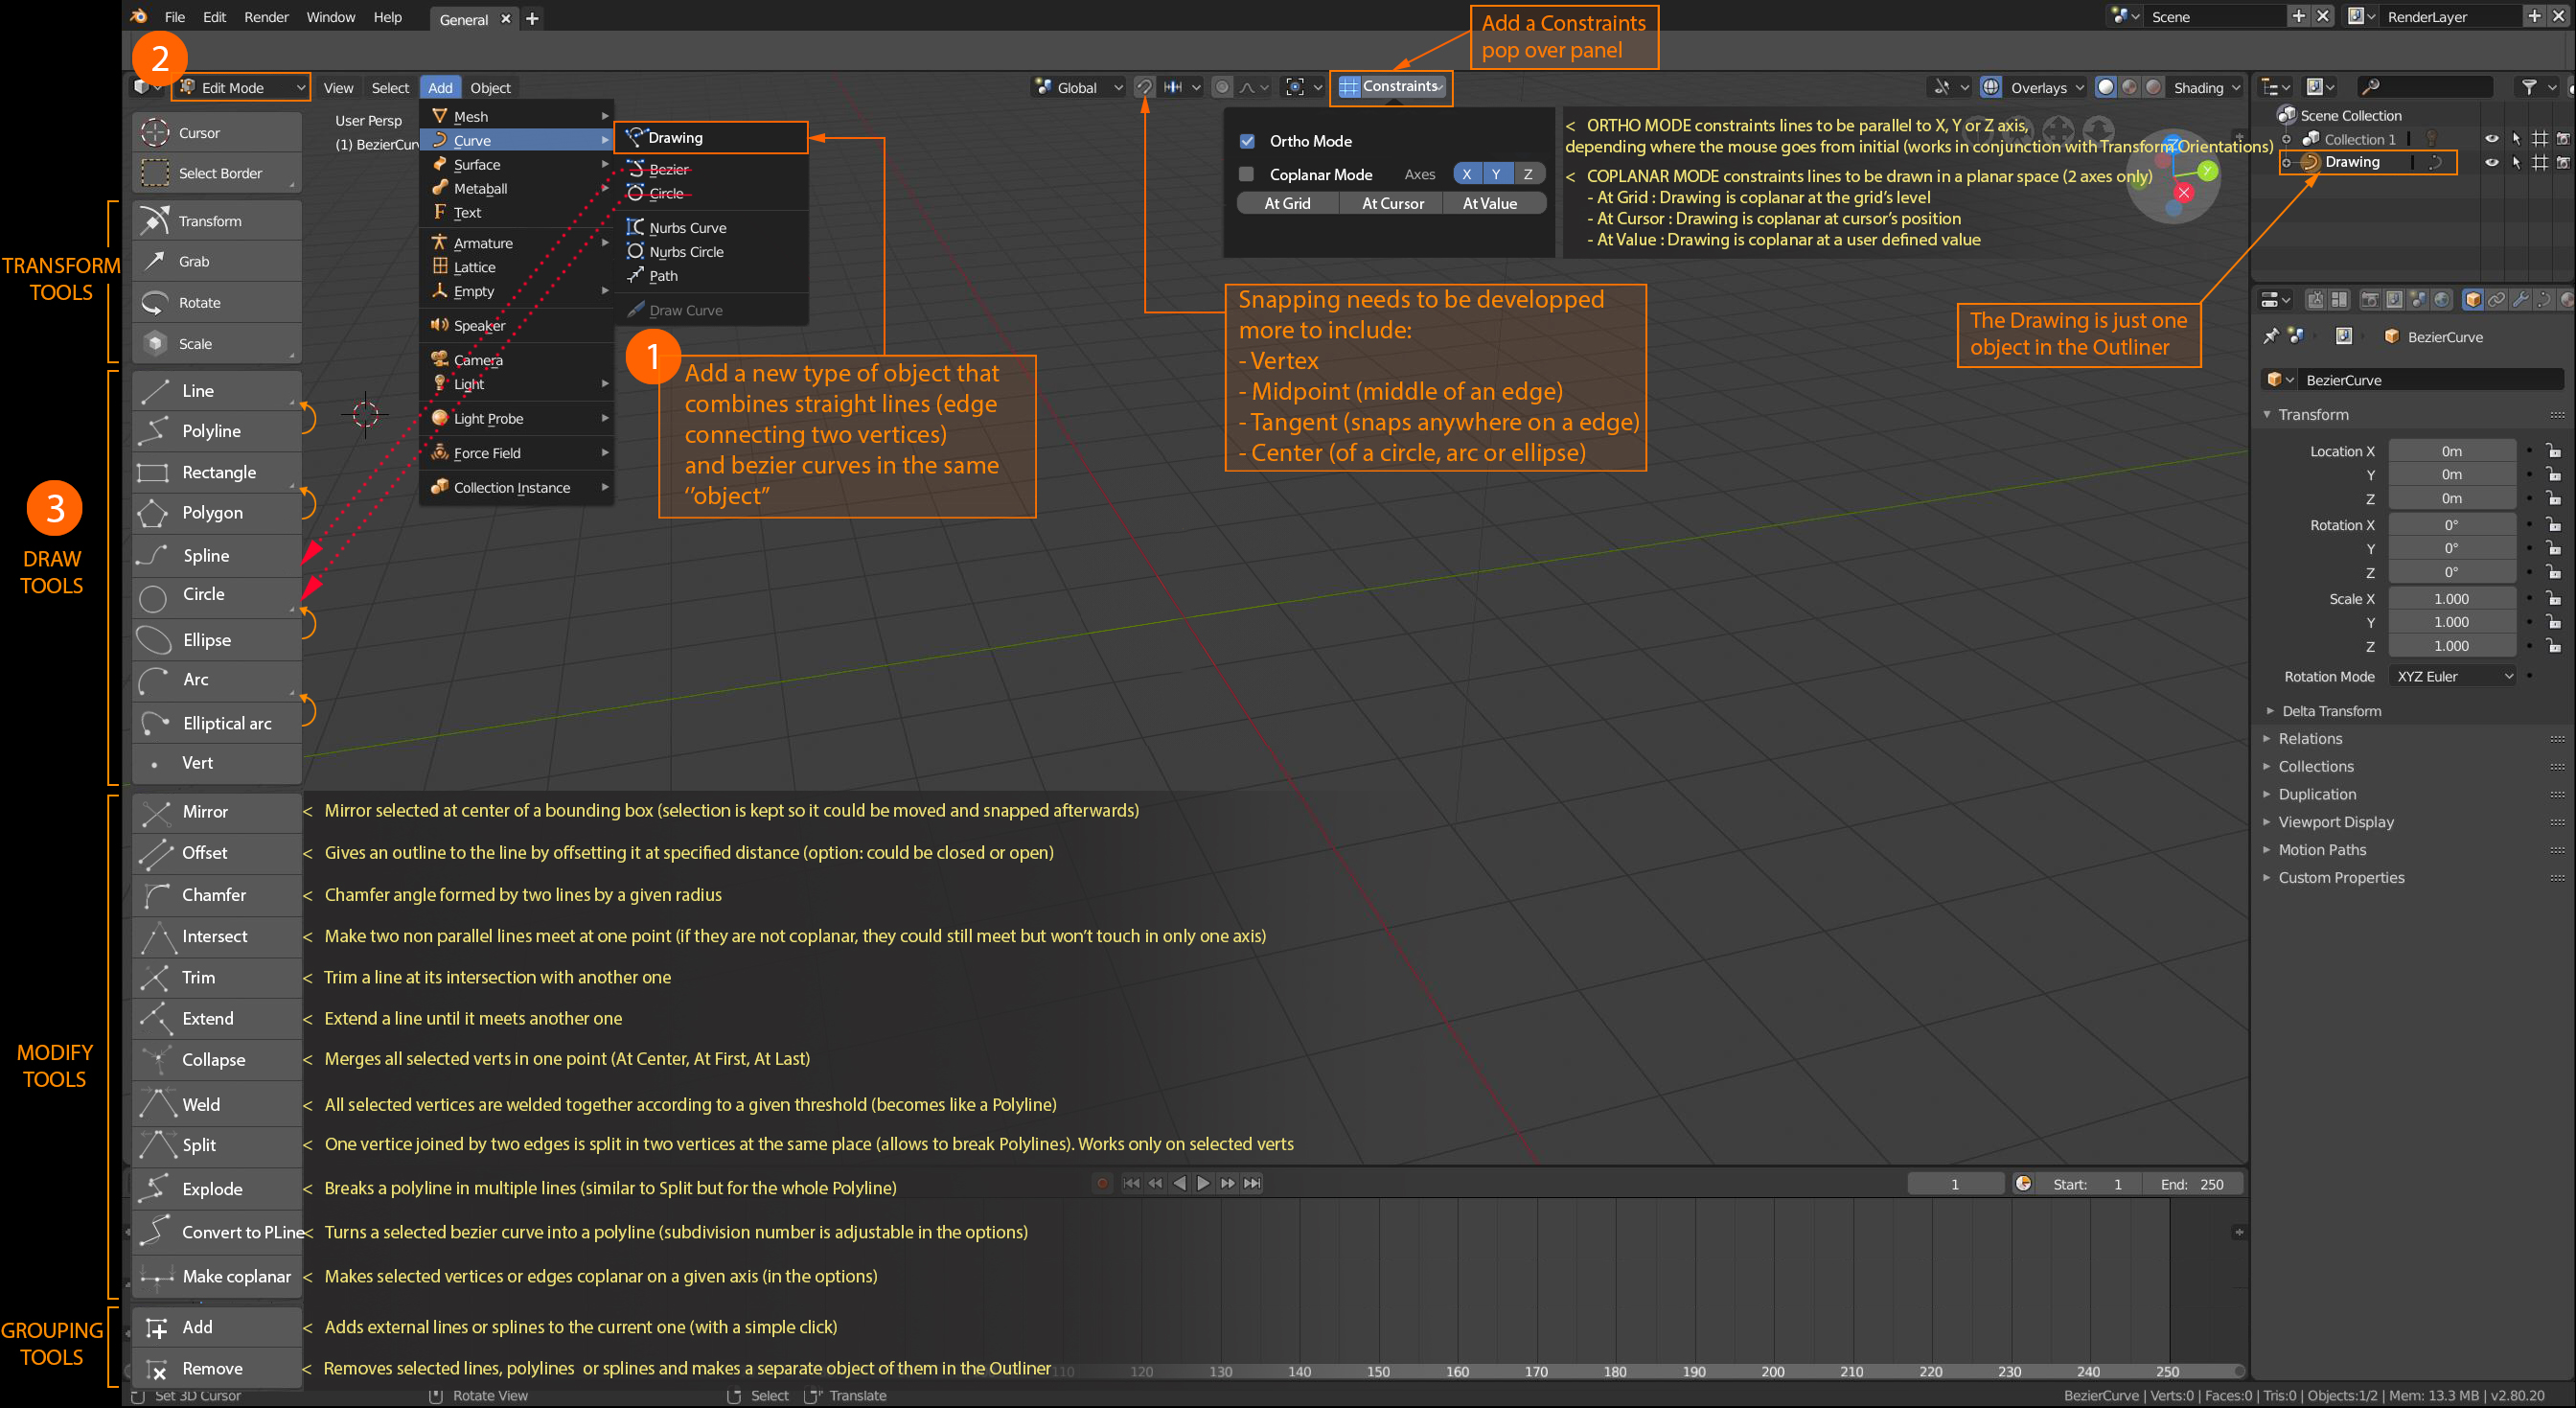Image resolution: width=2576 pixels, height=1408 pixels.
Task: Hide the Drawing object eye icon
Action: 2491,162
